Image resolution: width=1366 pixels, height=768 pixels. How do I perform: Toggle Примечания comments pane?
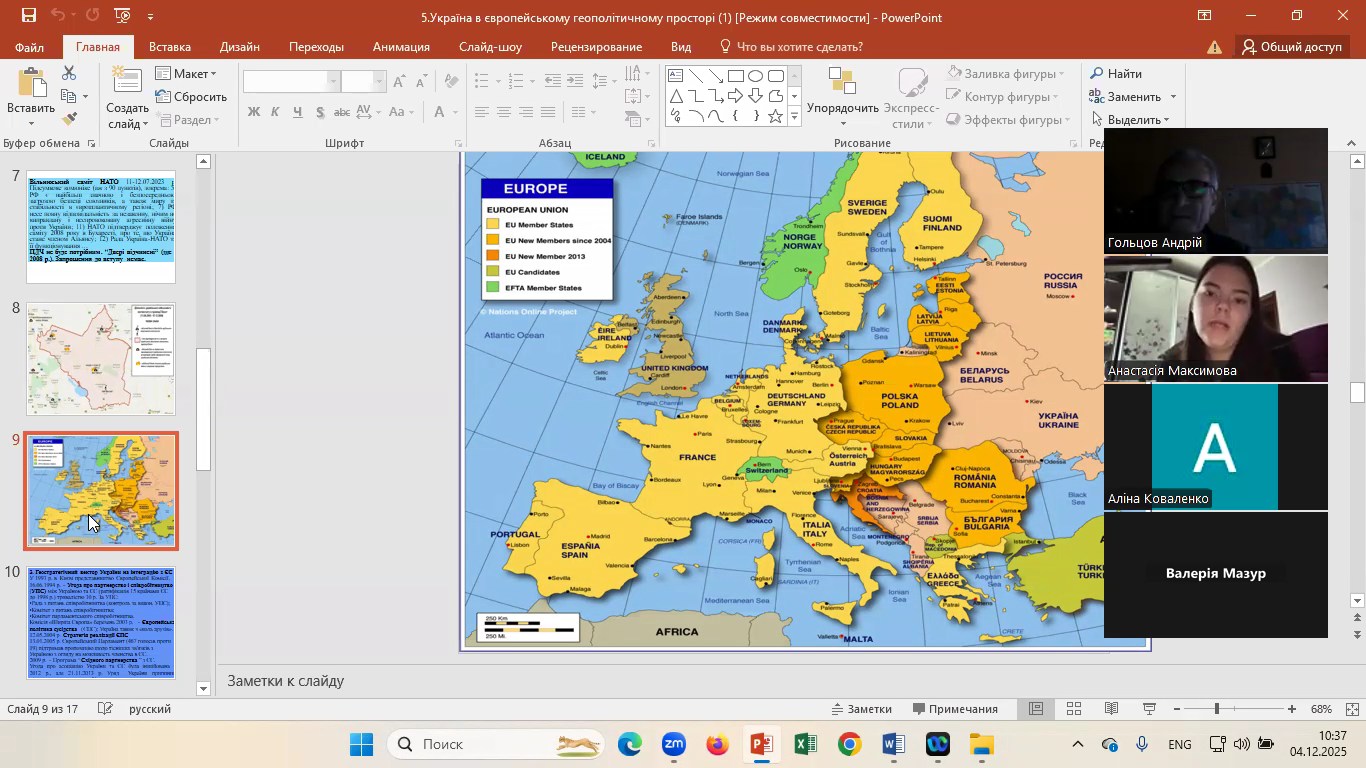[x=955, y=709]
